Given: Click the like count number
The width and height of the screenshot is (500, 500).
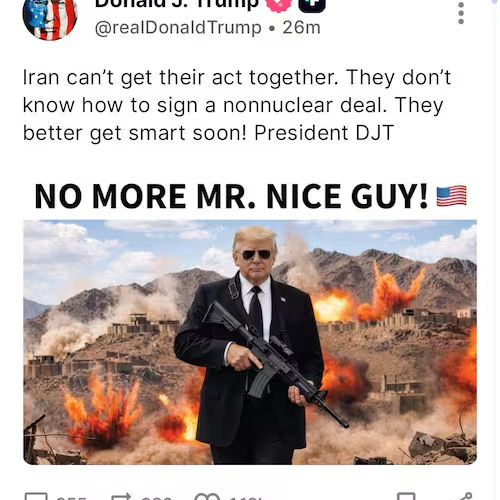Looking at the screenshot, I should pyautogui.click(x=244, y=498).
